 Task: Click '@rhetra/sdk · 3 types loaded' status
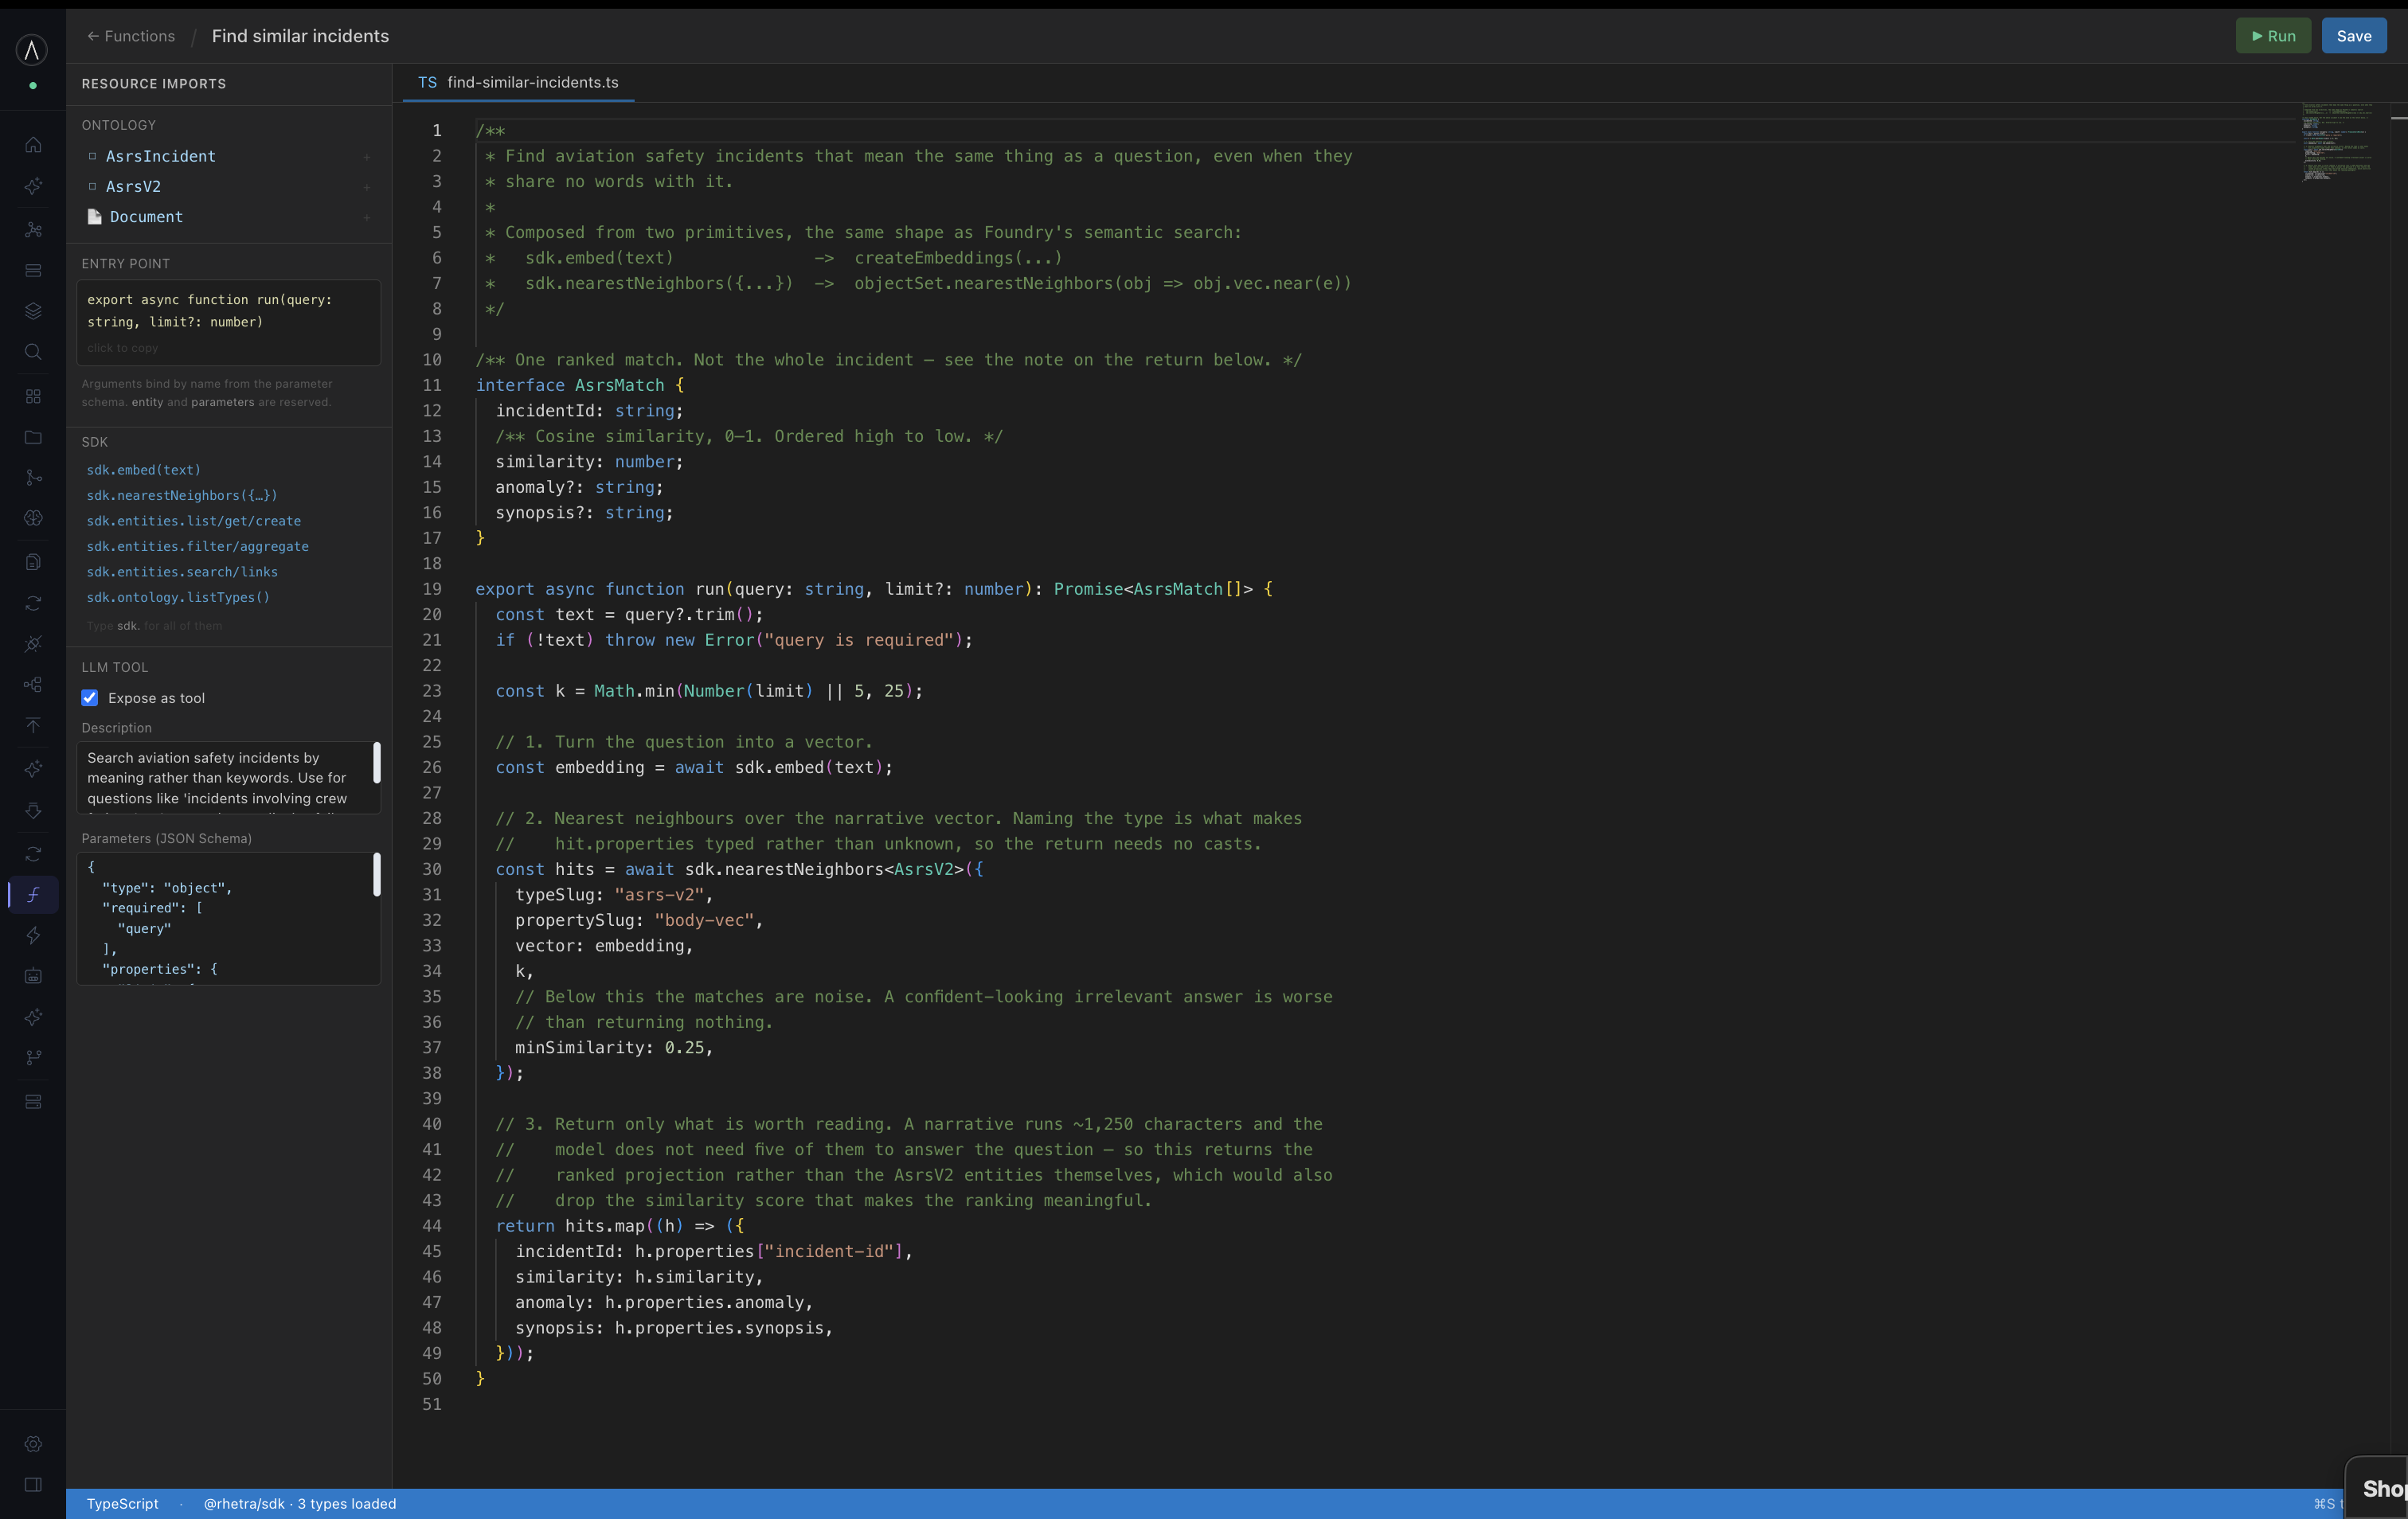coord(300,1503)
